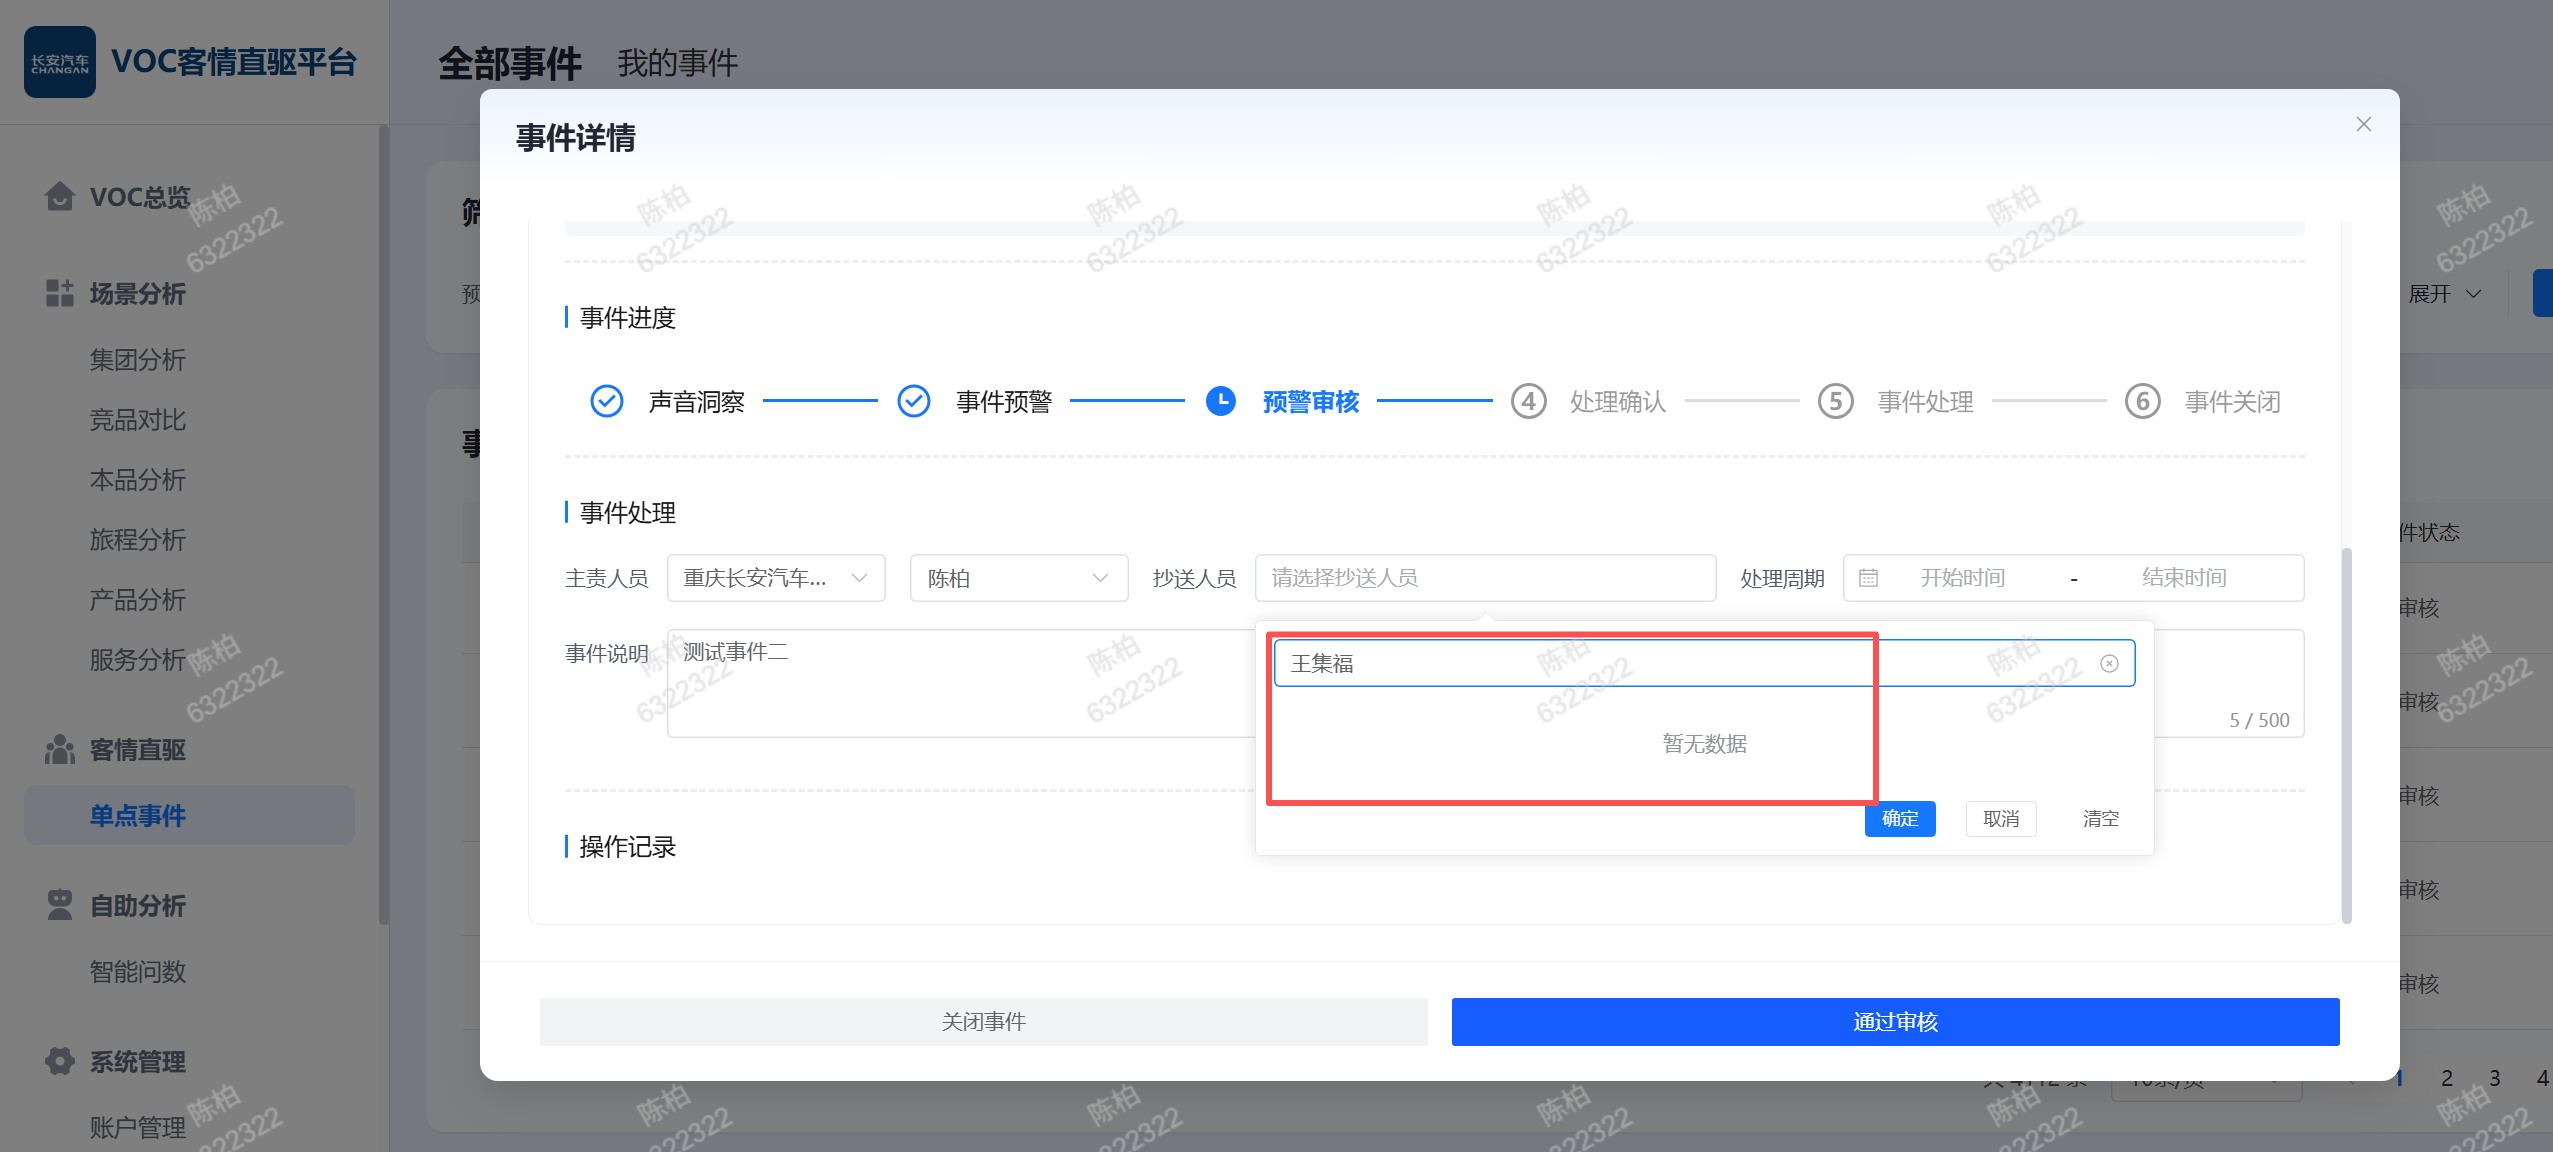Click the 声音洞察 completed checkmark icon
The height and width of the screenshot is (1152, 2553).
click(607, 401)
